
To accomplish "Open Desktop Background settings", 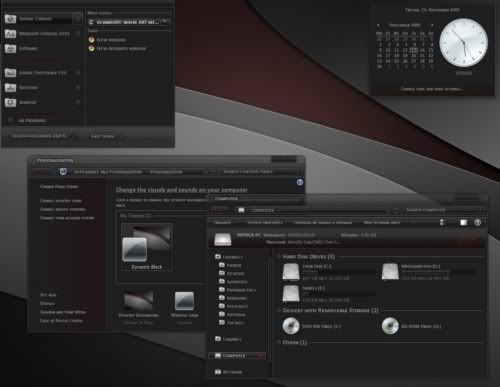I will tap(138, 306).
